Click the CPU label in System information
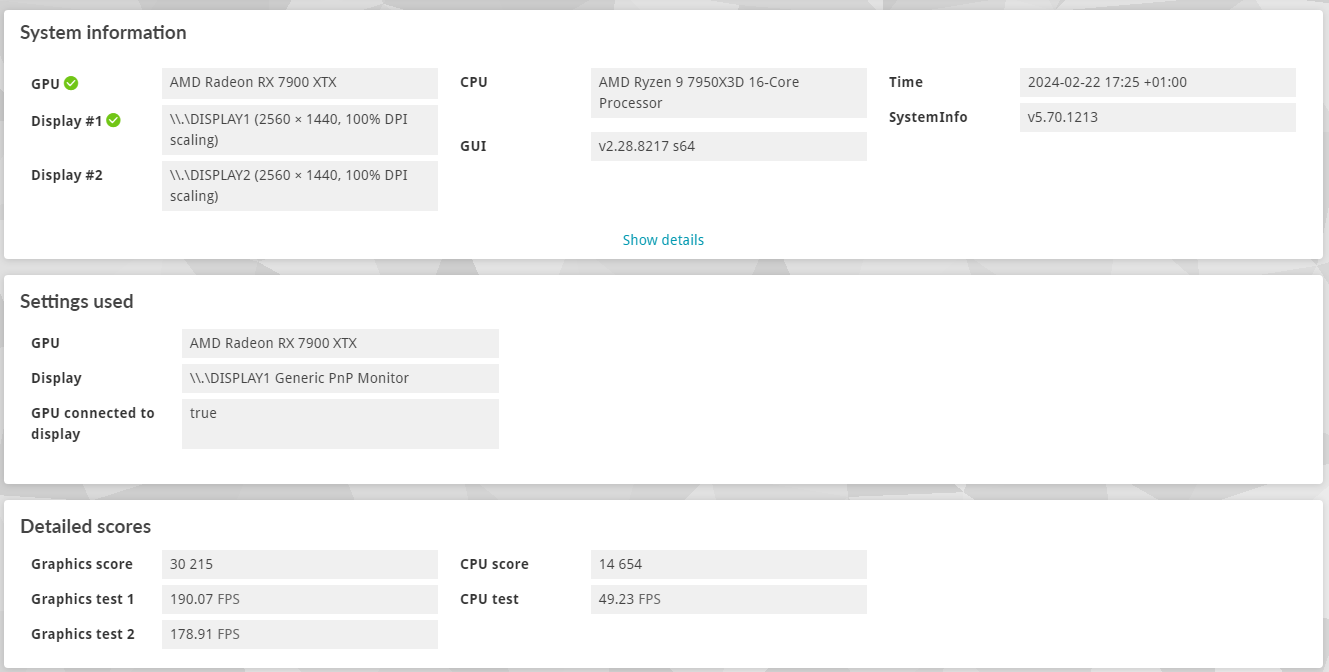The width and height of the screenshot is (1329, 672). tap(474, 82)
